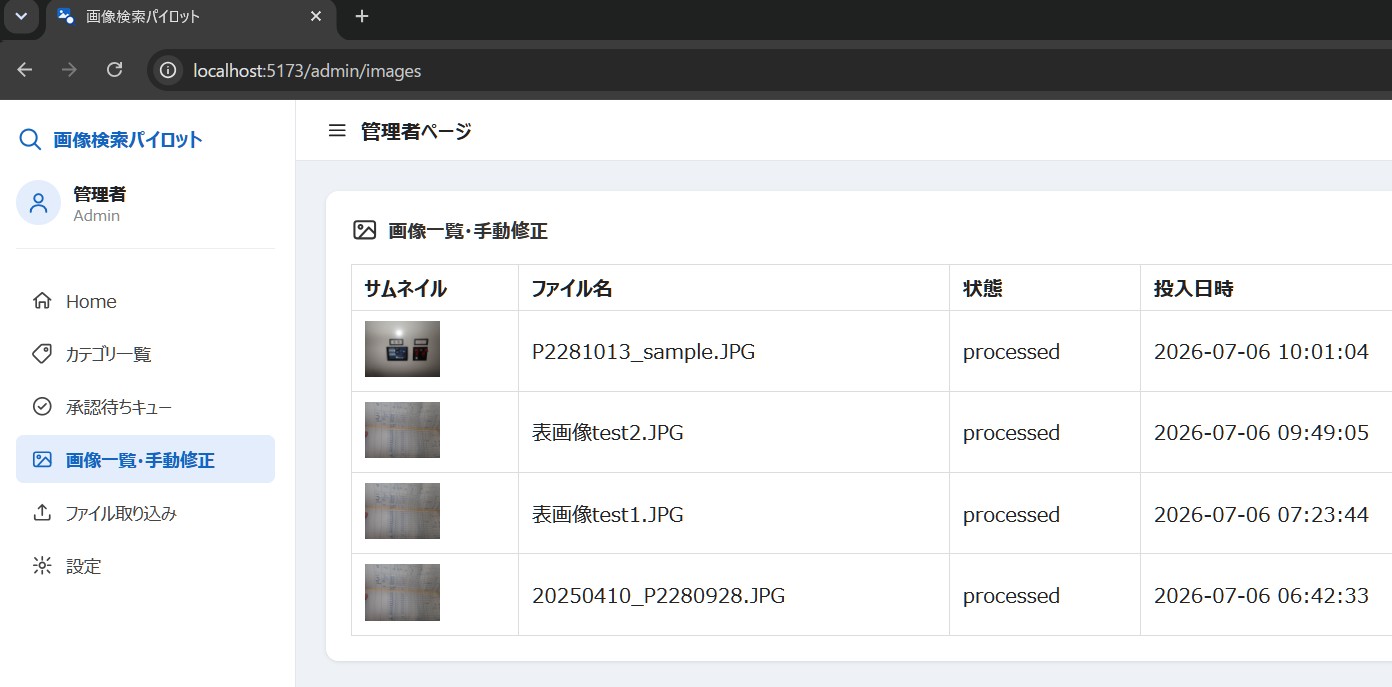Click the browser forward arrow
Image resolution: width=1392 pixels, height=687 pixels.
click(x=69, y=70)
